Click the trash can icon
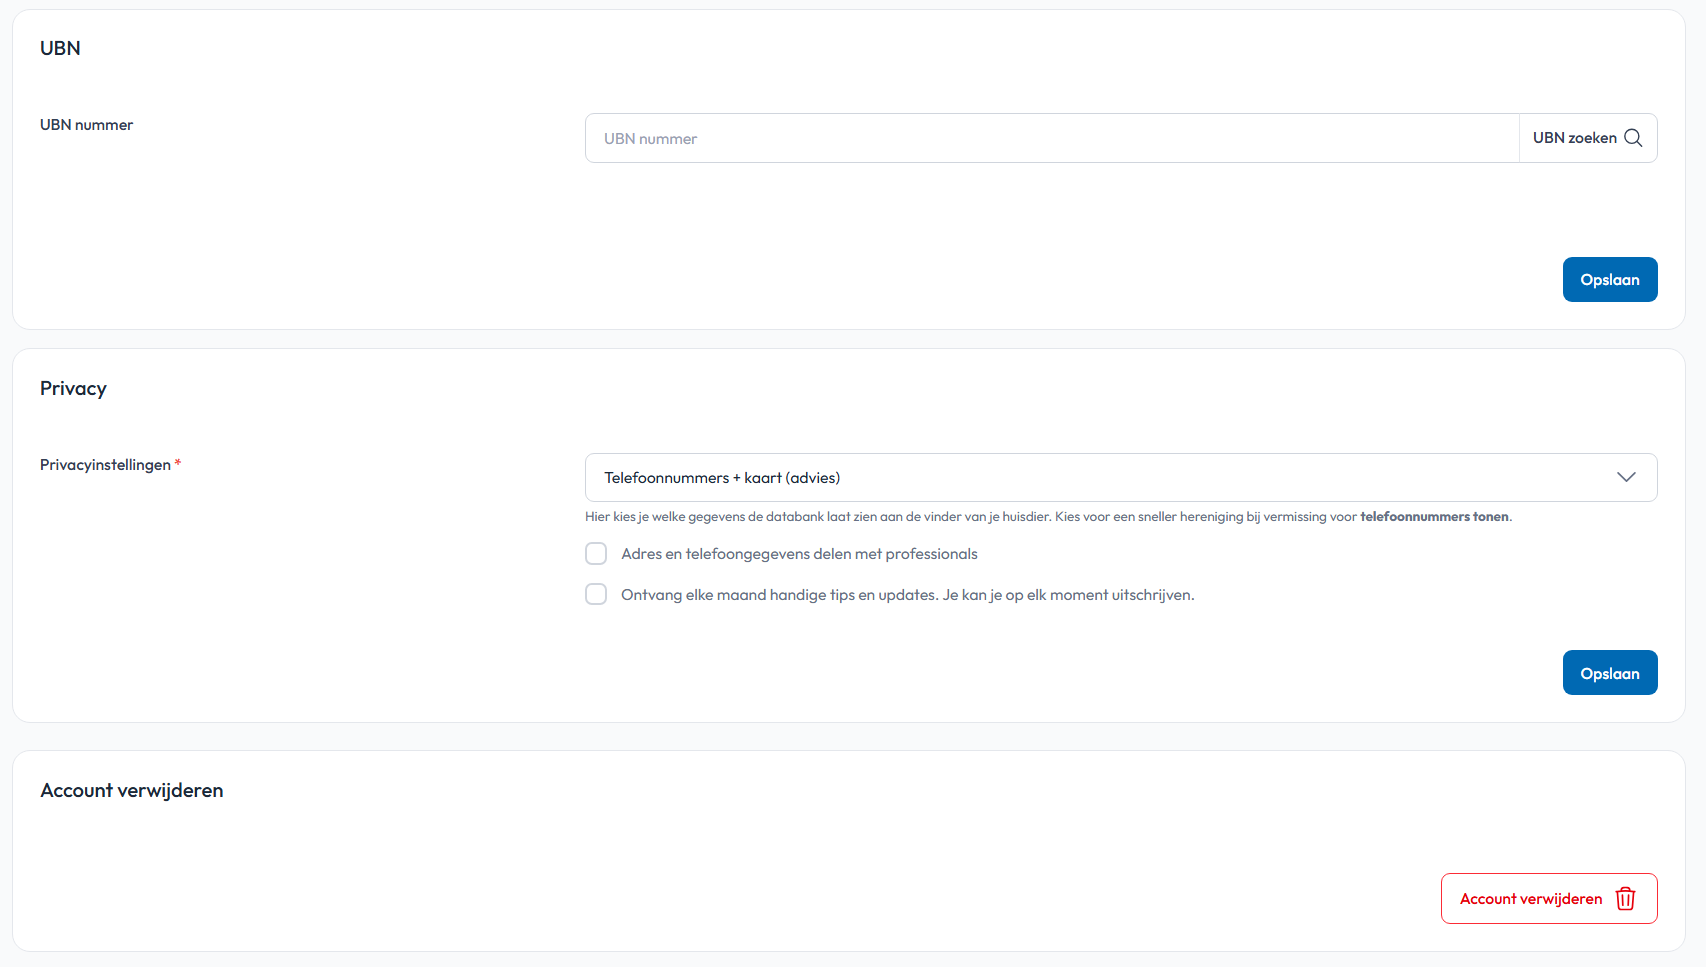 click(1626, 899)
